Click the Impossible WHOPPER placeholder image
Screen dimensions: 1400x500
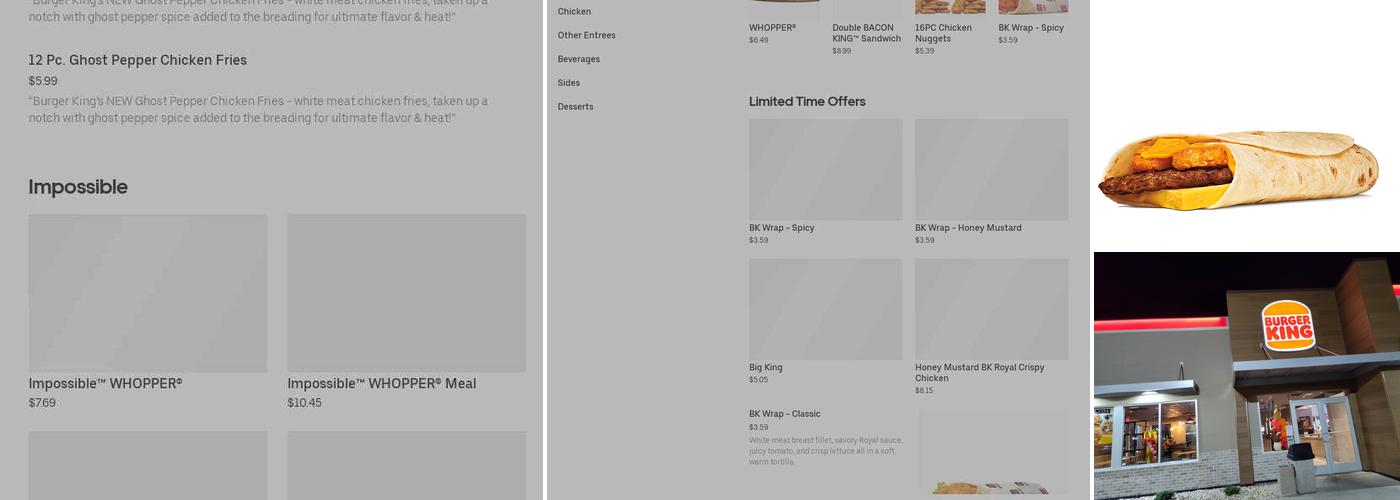(148, 293)
